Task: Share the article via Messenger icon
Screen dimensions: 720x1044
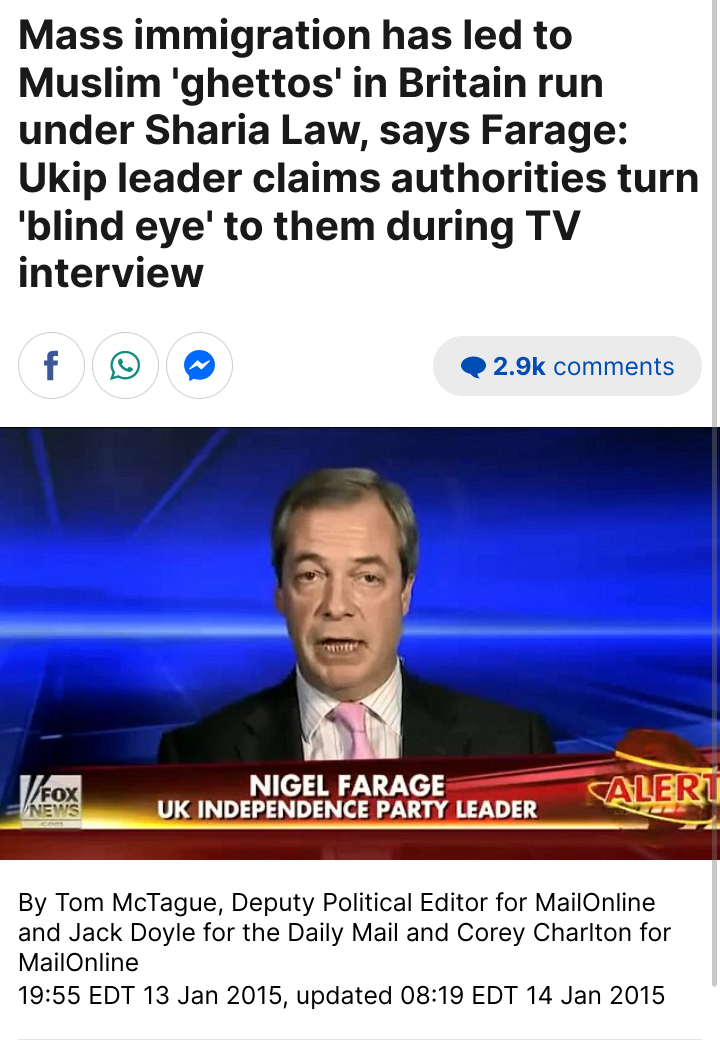Action: coord(199,366)
